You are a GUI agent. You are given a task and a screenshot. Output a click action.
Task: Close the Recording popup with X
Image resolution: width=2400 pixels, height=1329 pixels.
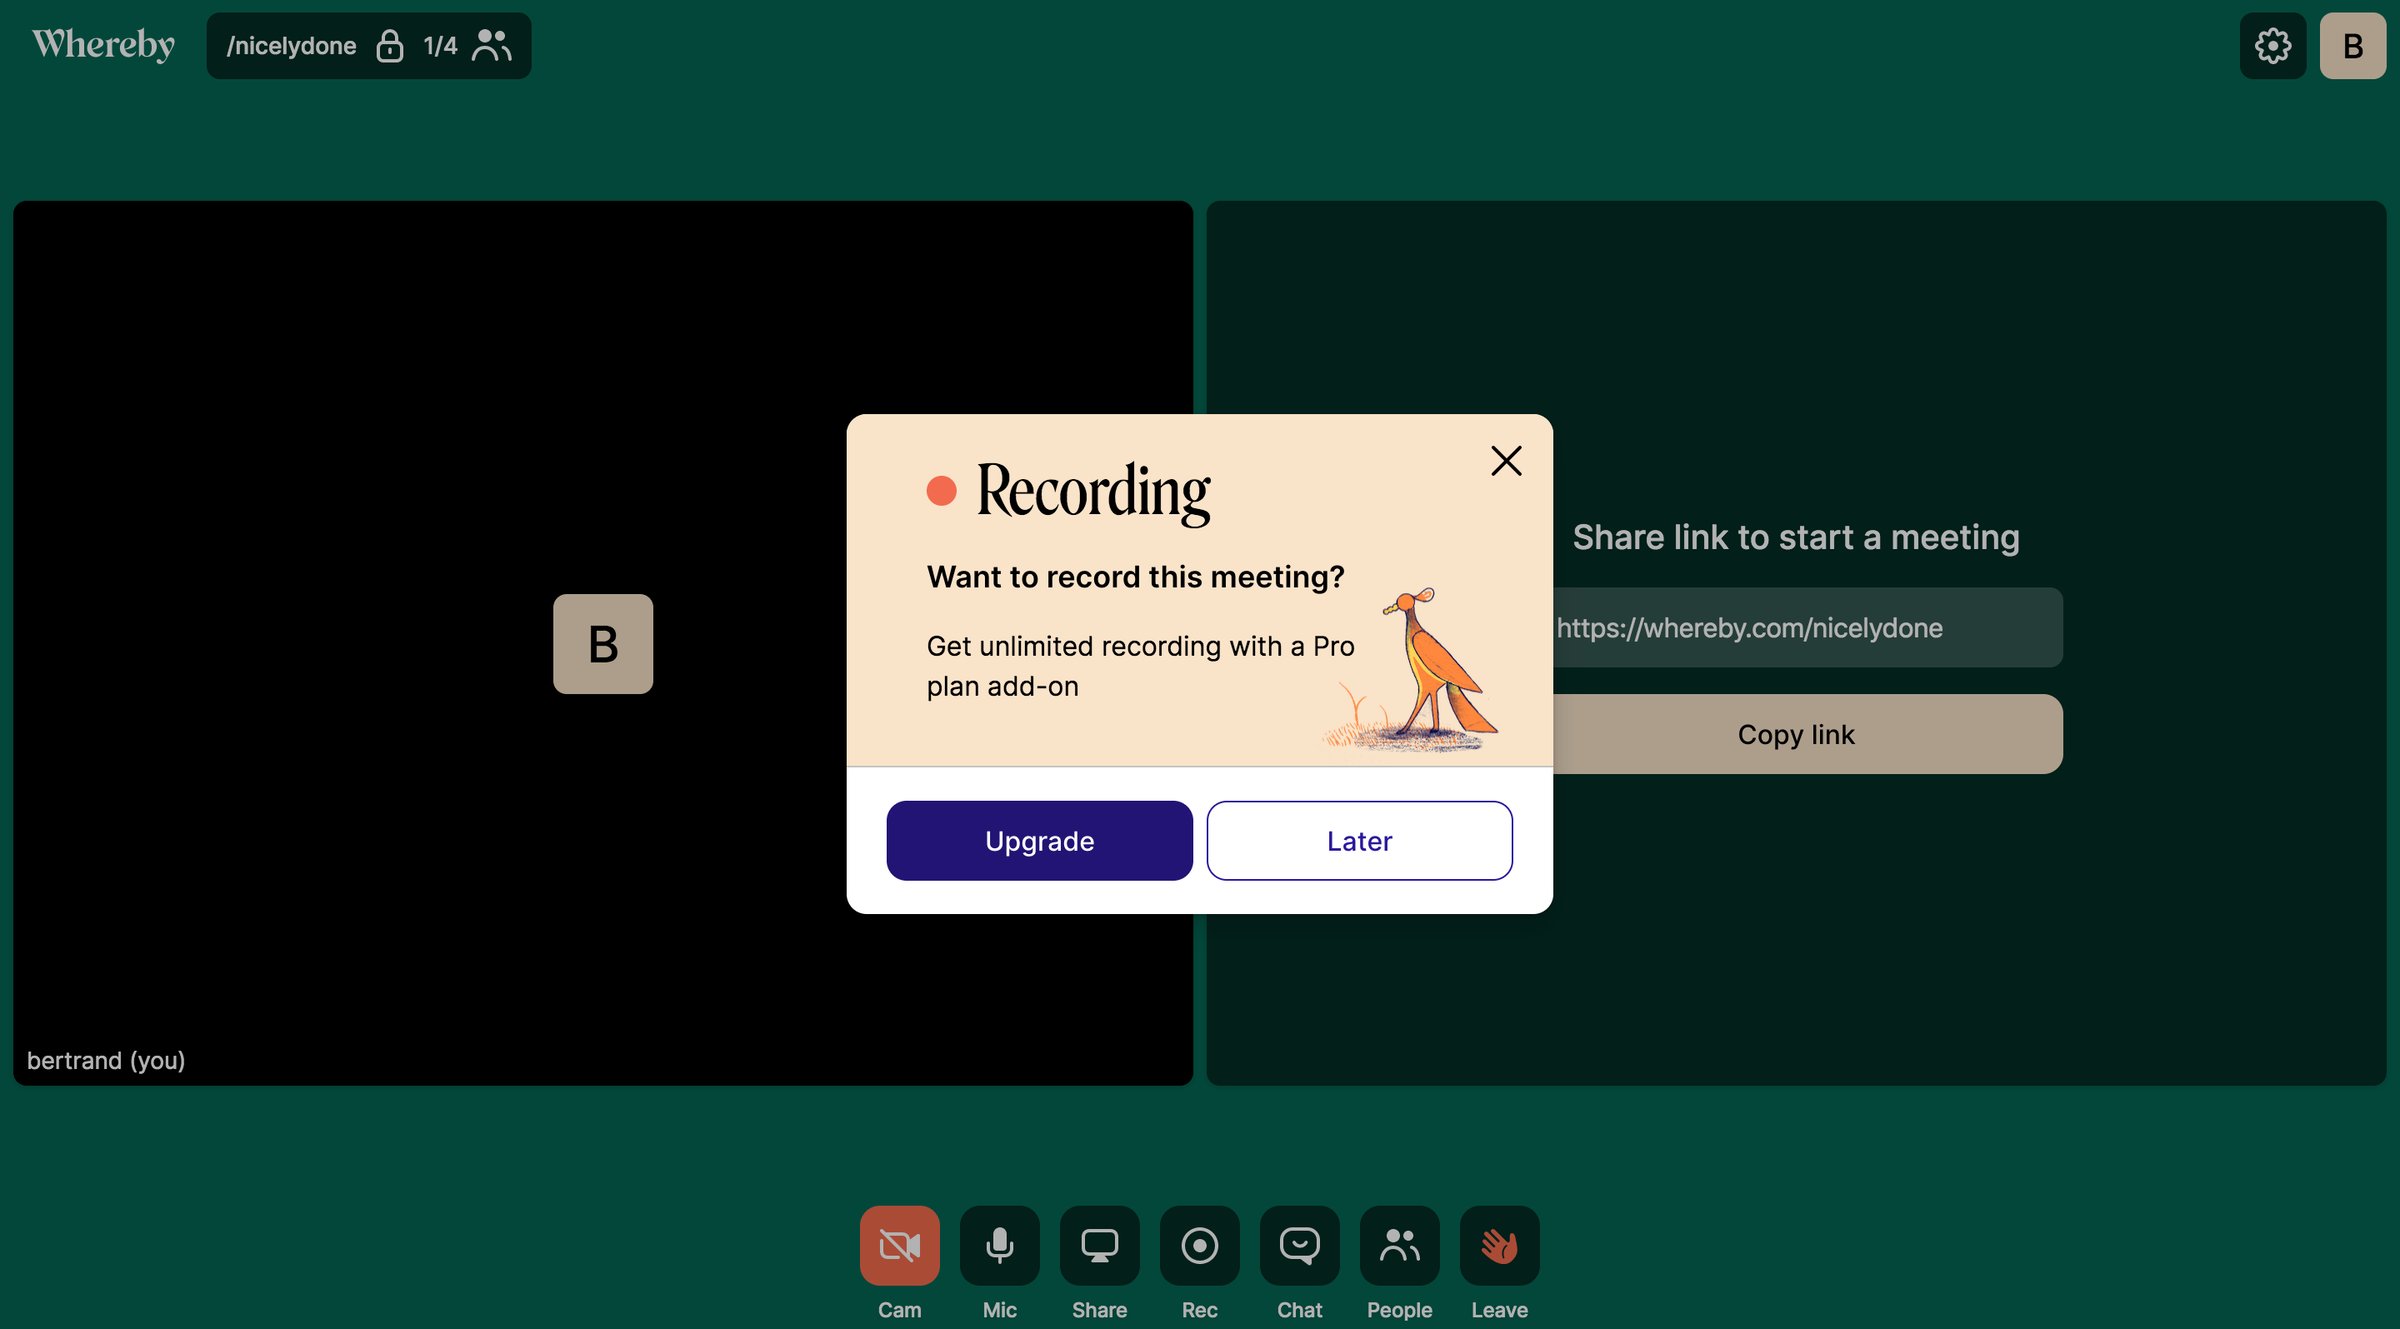[1506, 461]
